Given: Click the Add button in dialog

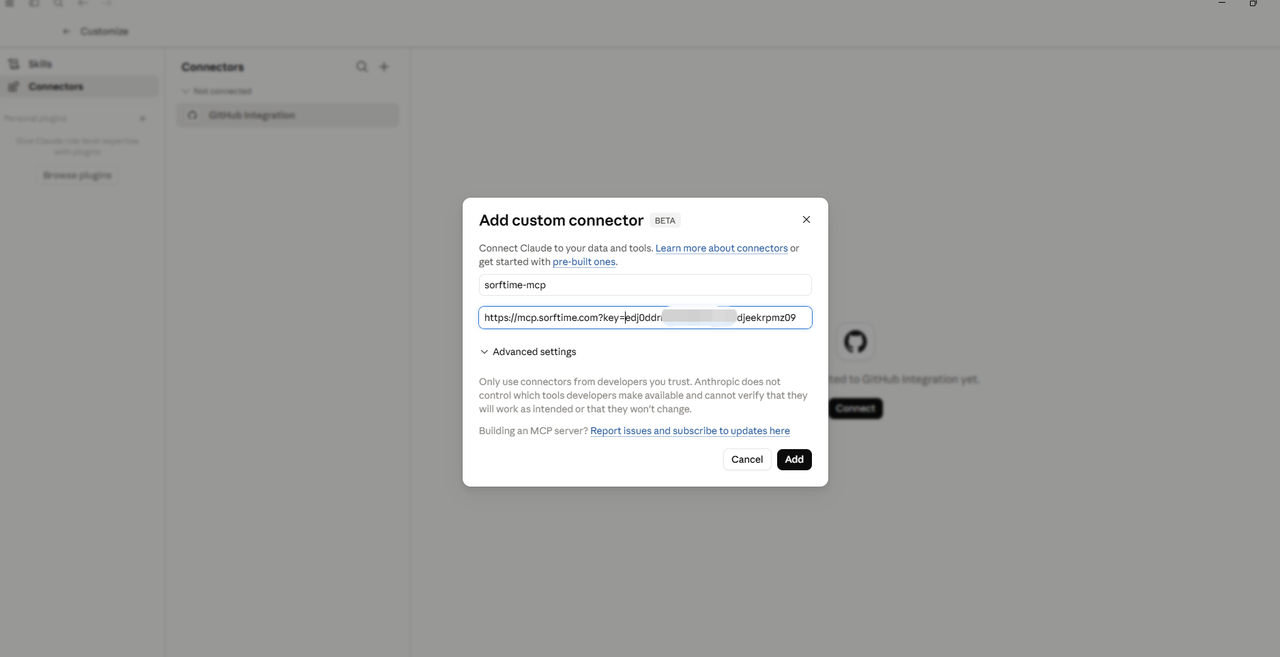Looking at the screenshot, I should (x=794, y=459).
